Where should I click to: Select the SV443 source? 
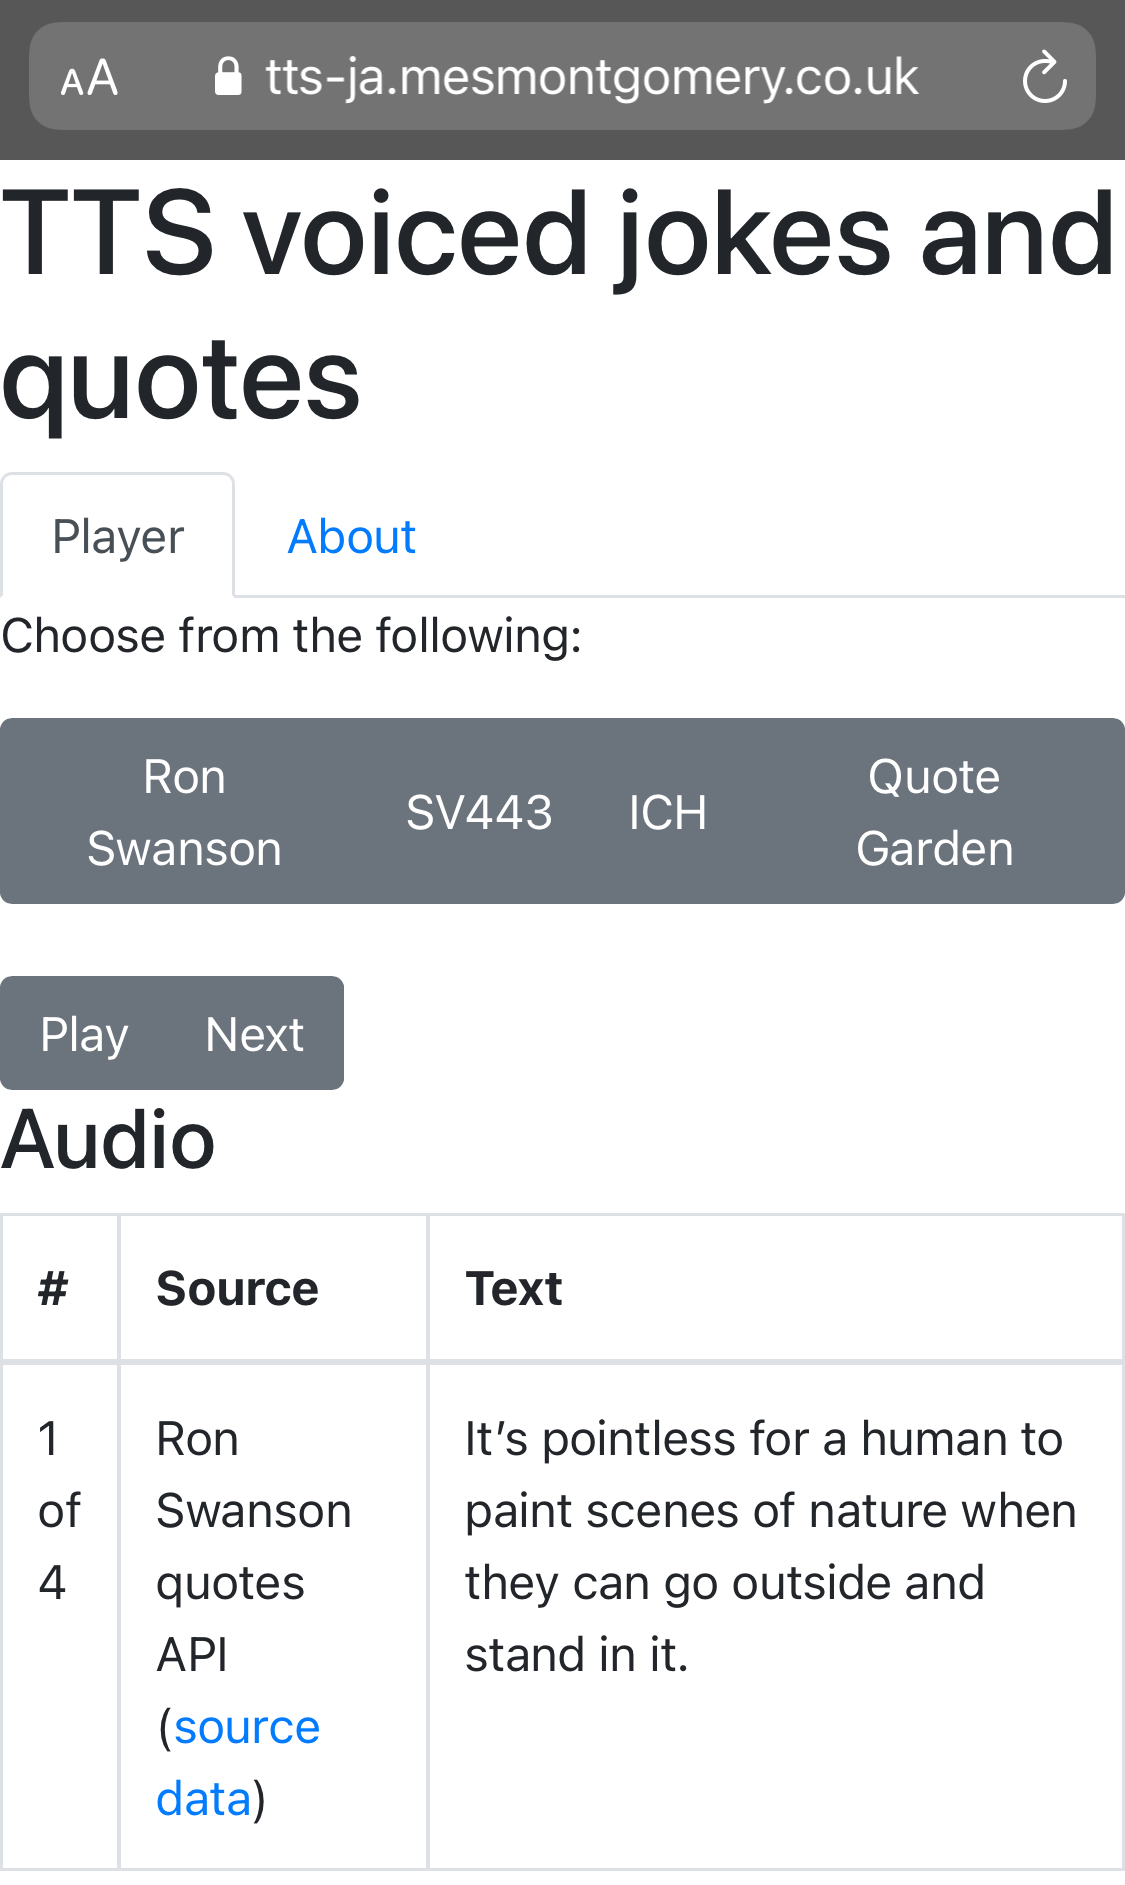pos(479,811)
